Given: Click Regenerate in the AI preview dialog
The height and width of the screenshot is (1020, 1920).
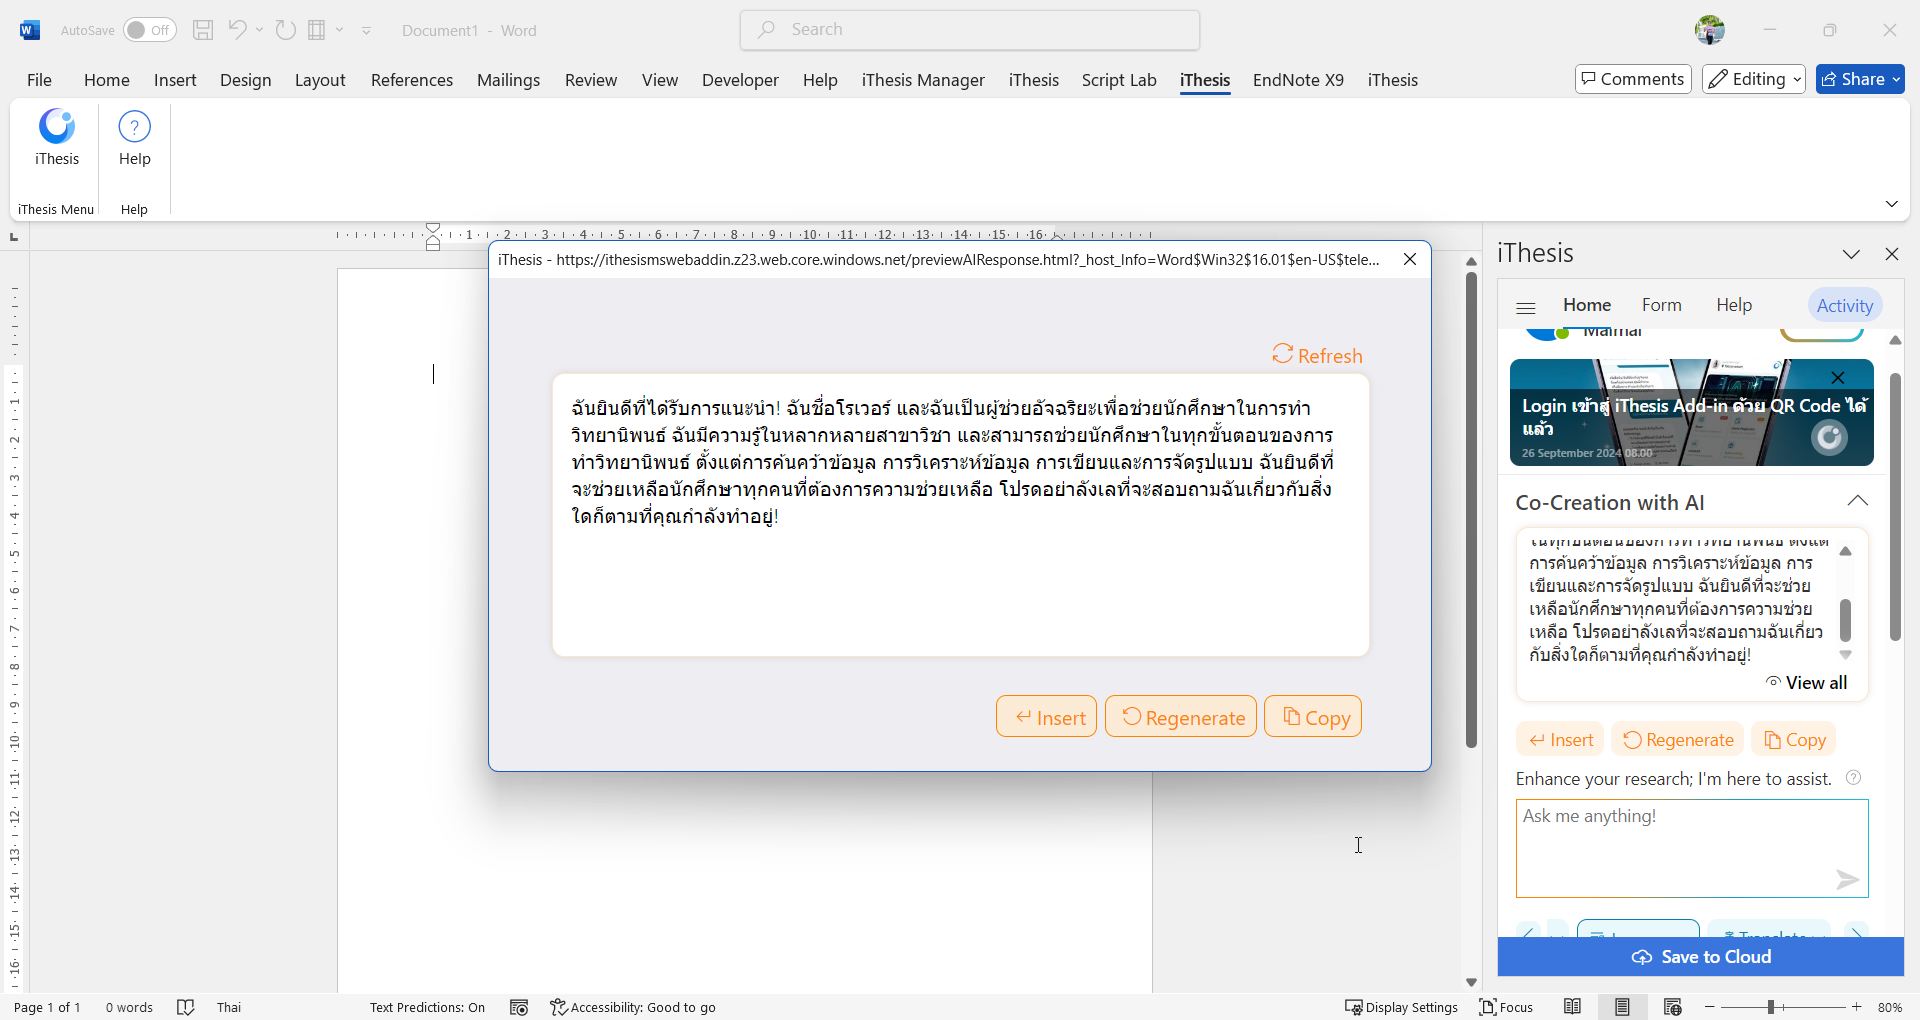Looking at the screenshot, I should point(1181,717).
